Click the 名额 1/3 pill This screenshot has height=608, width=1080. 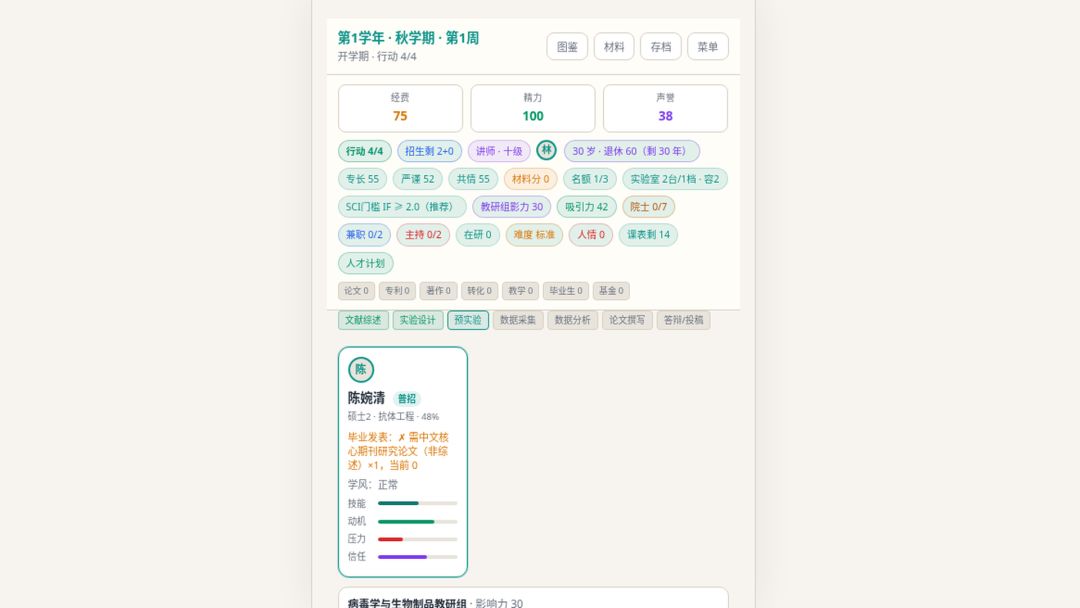590,179
